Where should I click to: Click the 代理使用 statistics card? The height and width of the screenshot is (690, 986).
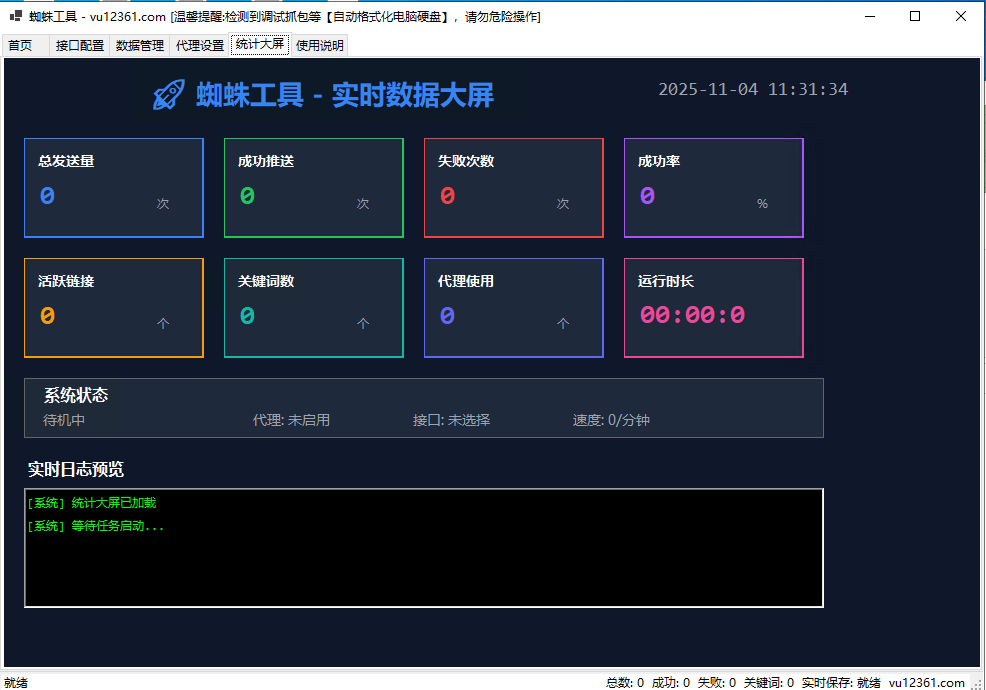[514, 308]
